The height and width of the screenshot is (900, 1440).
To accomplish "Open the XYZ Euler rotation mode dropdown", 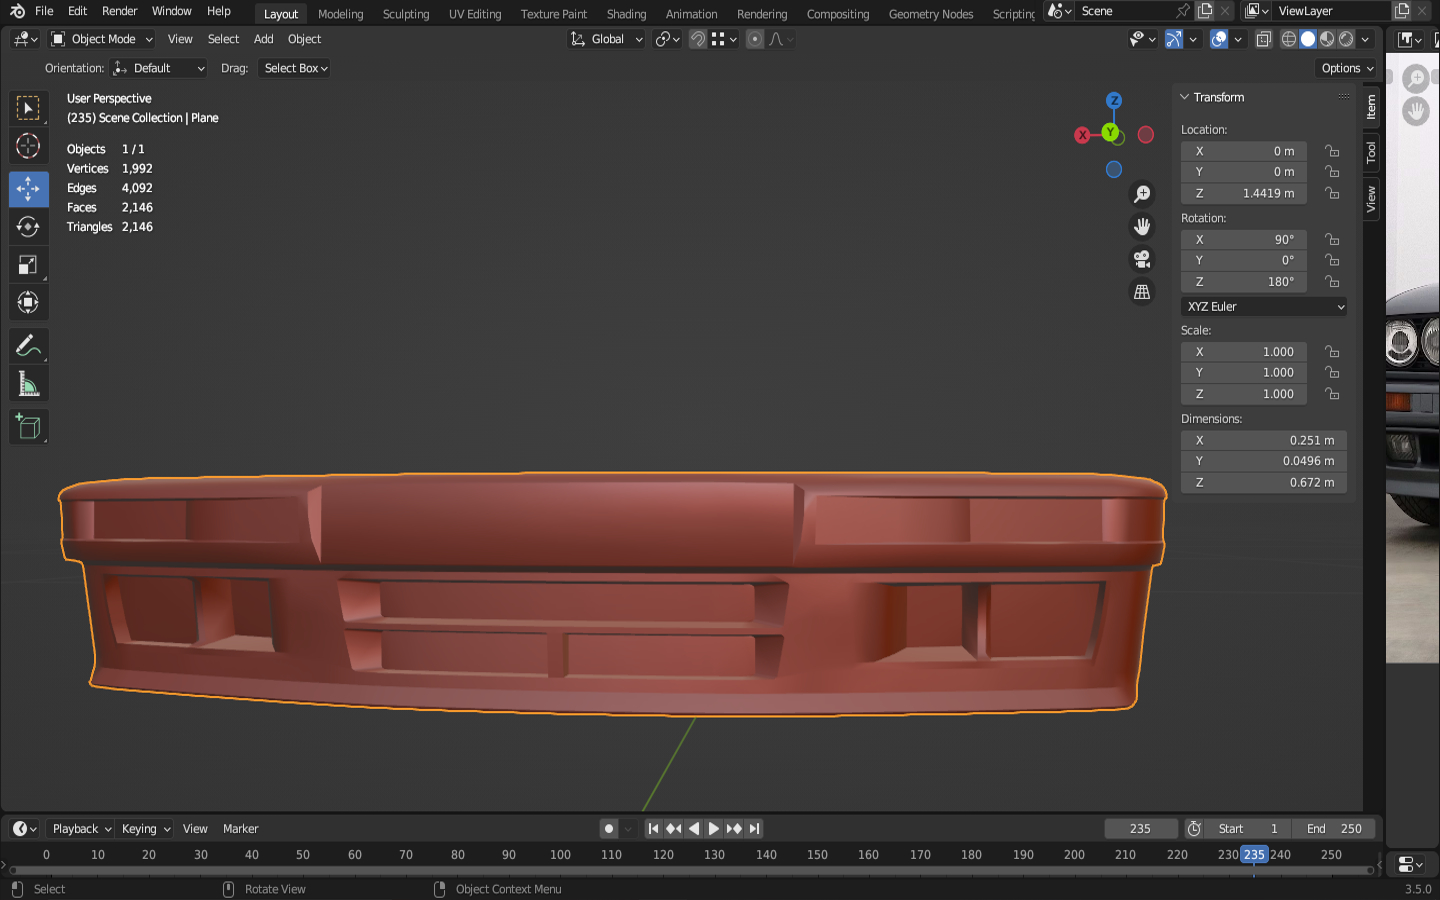I will pyautogui.click(x=1264, y=307).
